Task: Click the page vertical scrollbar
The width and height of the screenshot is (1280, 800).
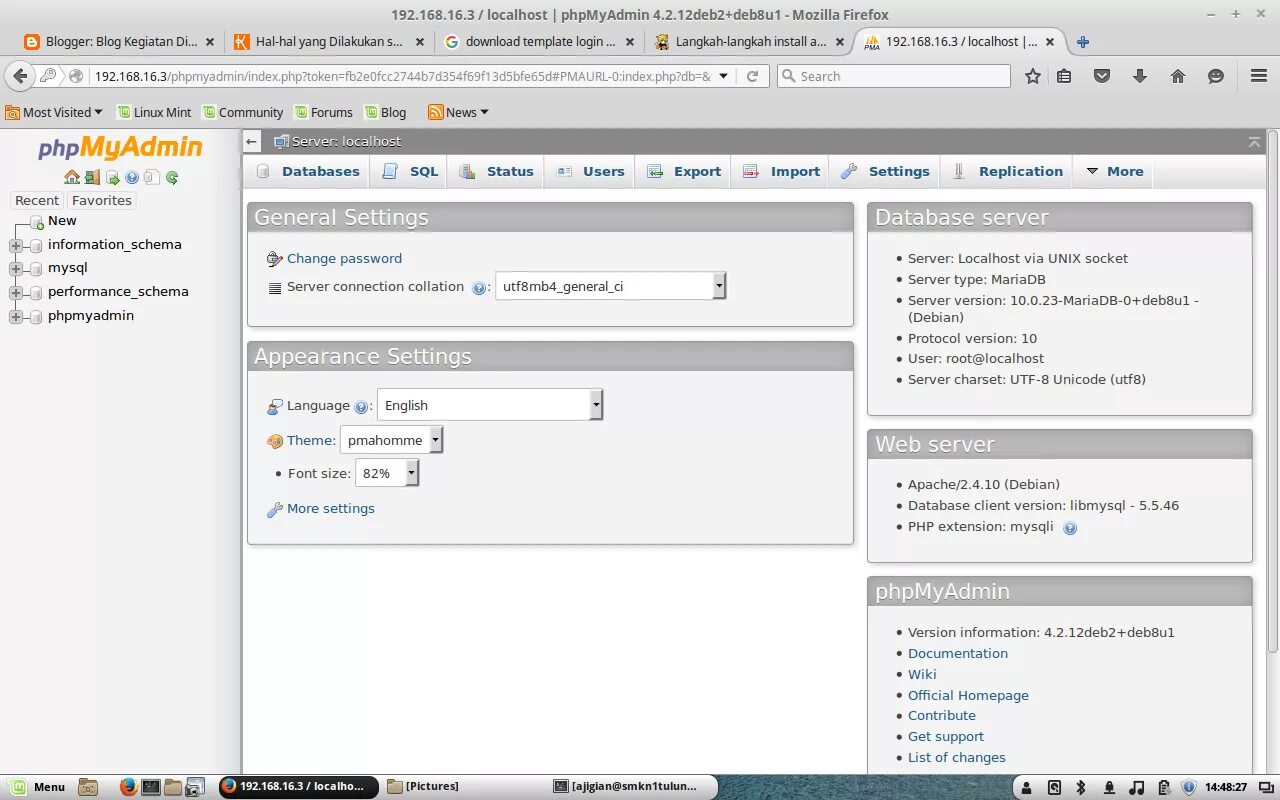Action: click(1272, 390)
